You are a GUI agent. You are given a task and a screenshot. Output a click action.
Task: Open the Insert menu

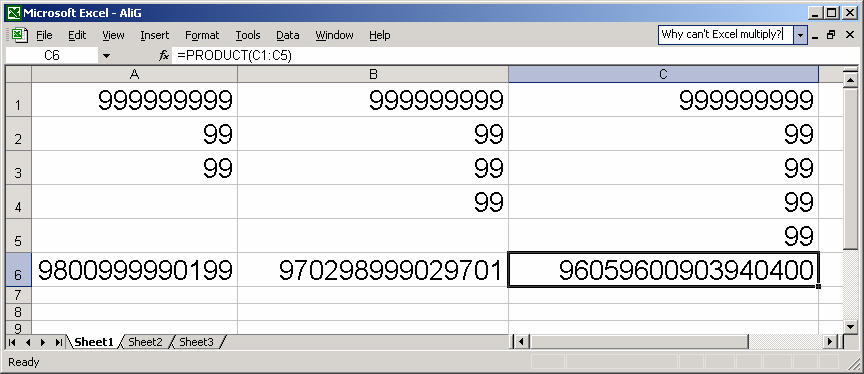coord(154,35)
